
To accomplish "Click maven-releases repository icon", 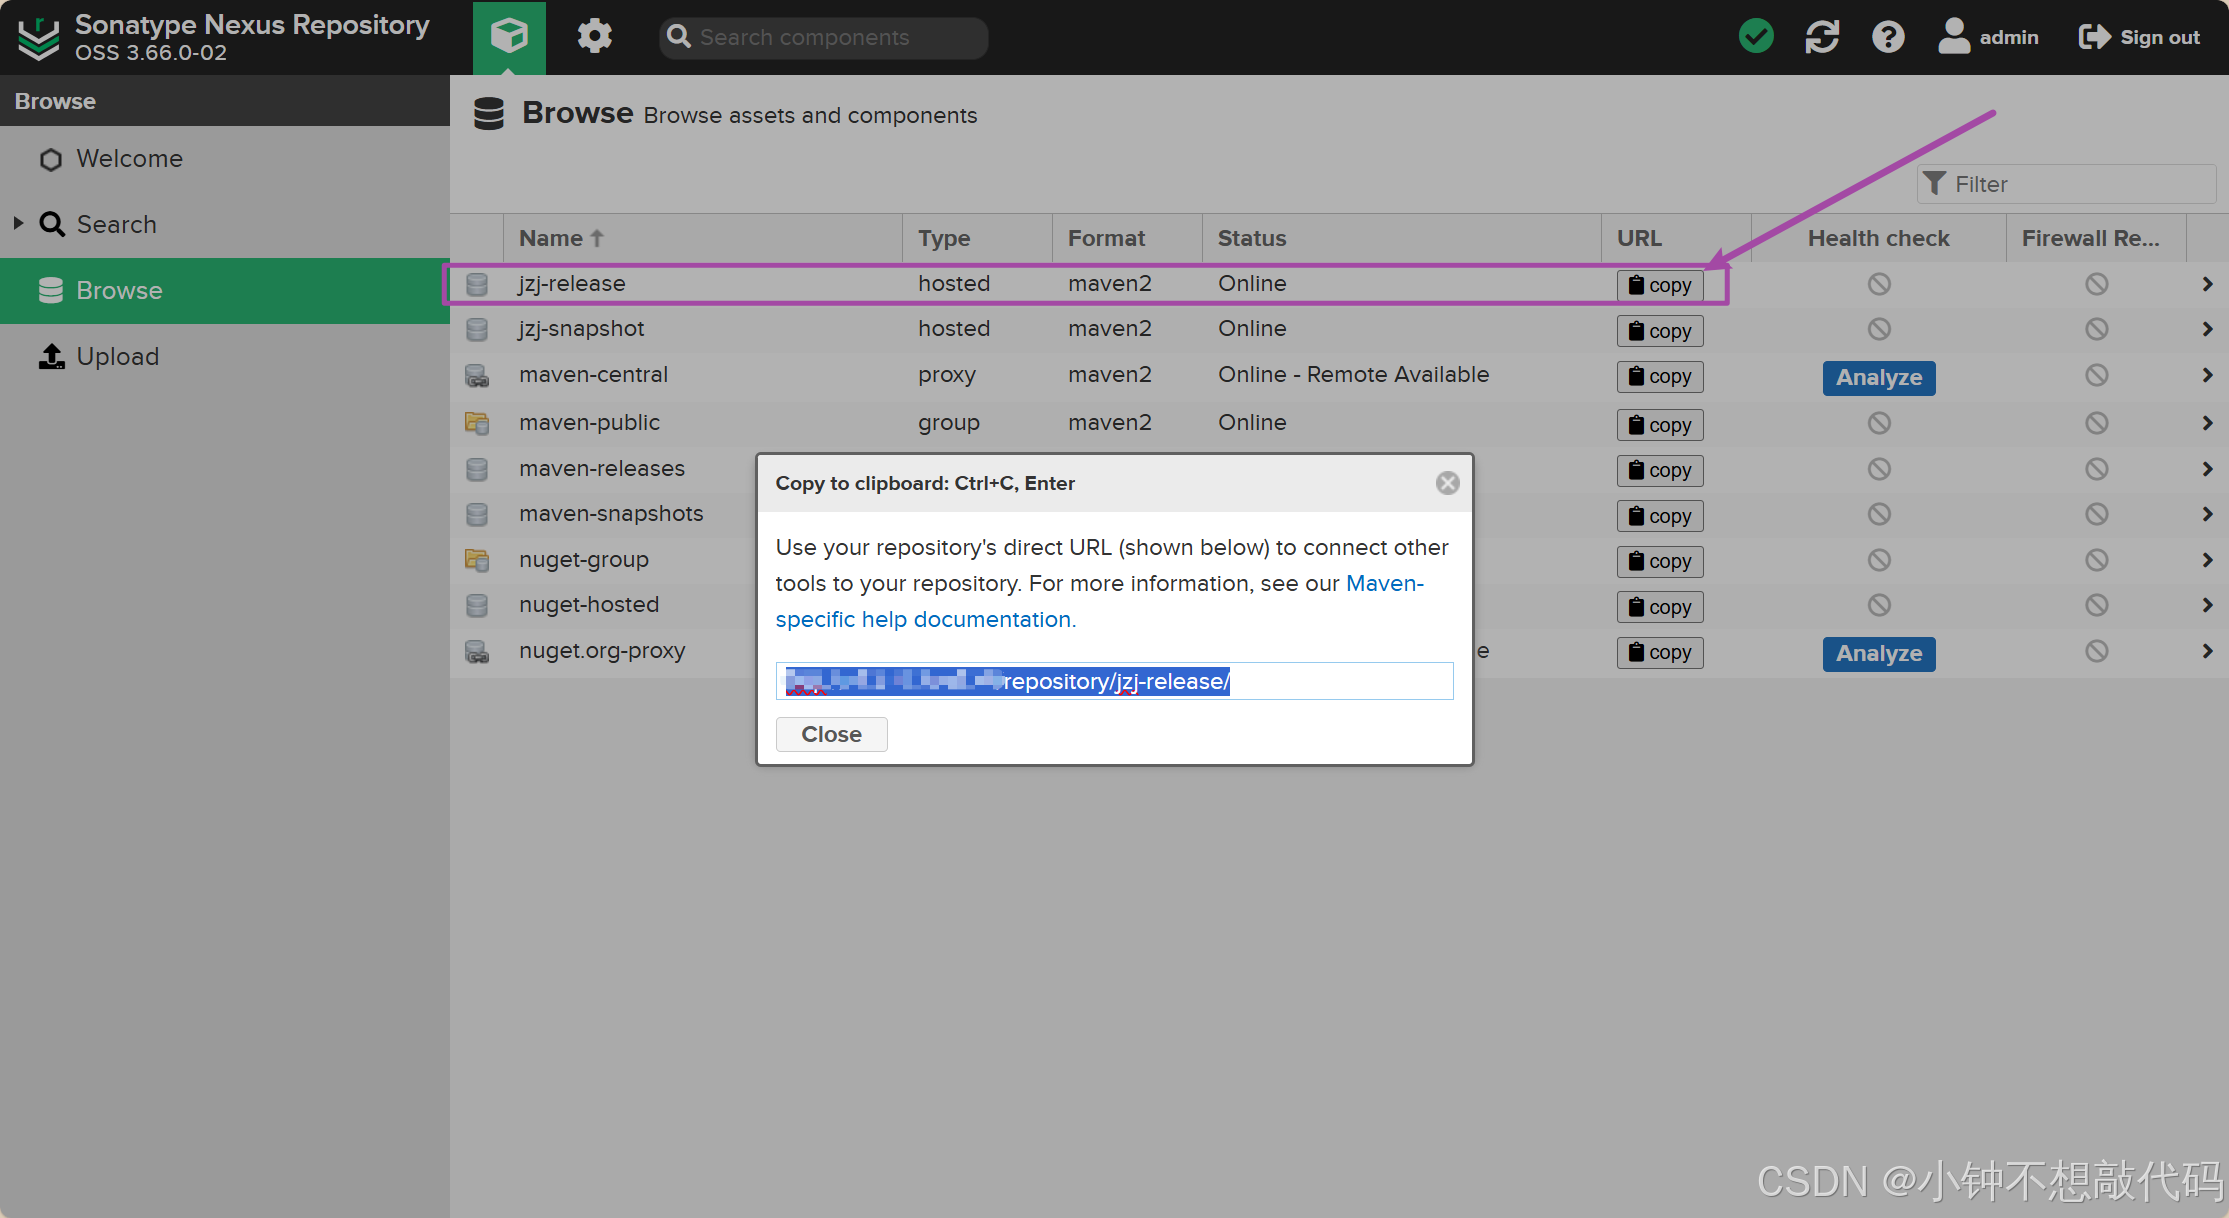I will tap(477, 469).
